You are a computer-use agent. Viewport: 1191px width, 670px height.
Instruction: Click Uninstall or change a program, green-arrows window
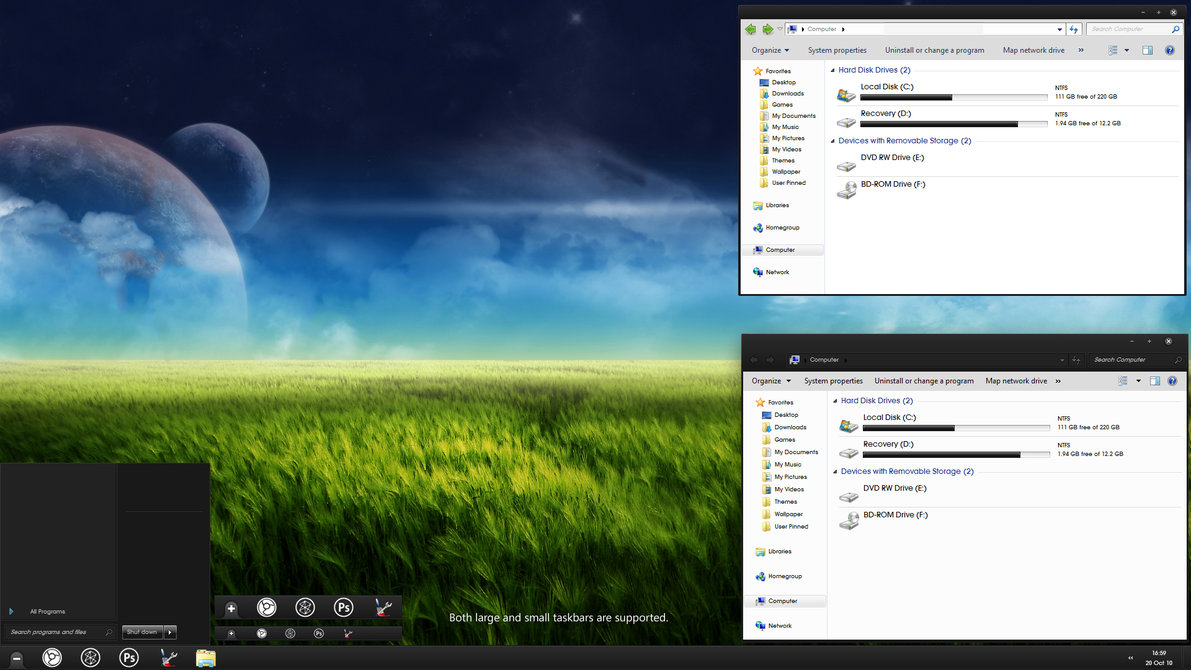tap(934, 50)
